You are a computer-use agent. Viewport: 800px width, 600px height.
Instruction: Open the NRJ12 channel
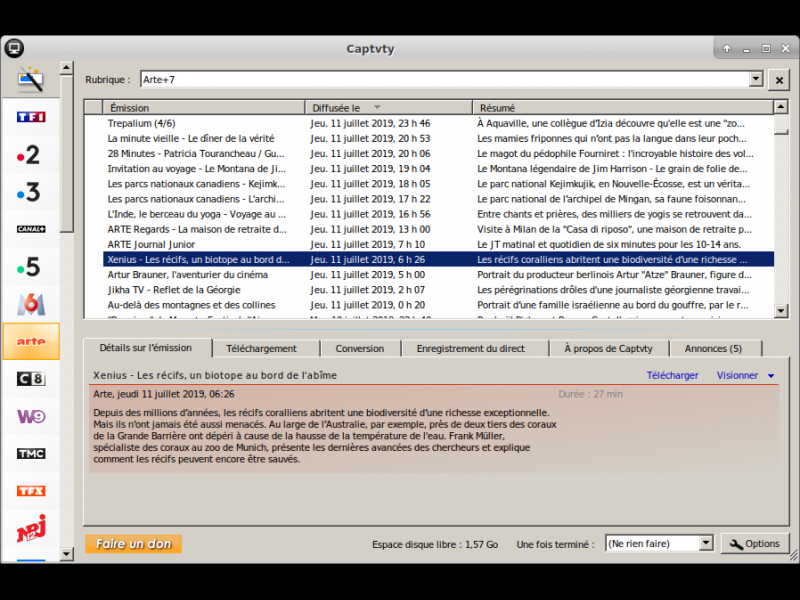click(x=31, y=528)
